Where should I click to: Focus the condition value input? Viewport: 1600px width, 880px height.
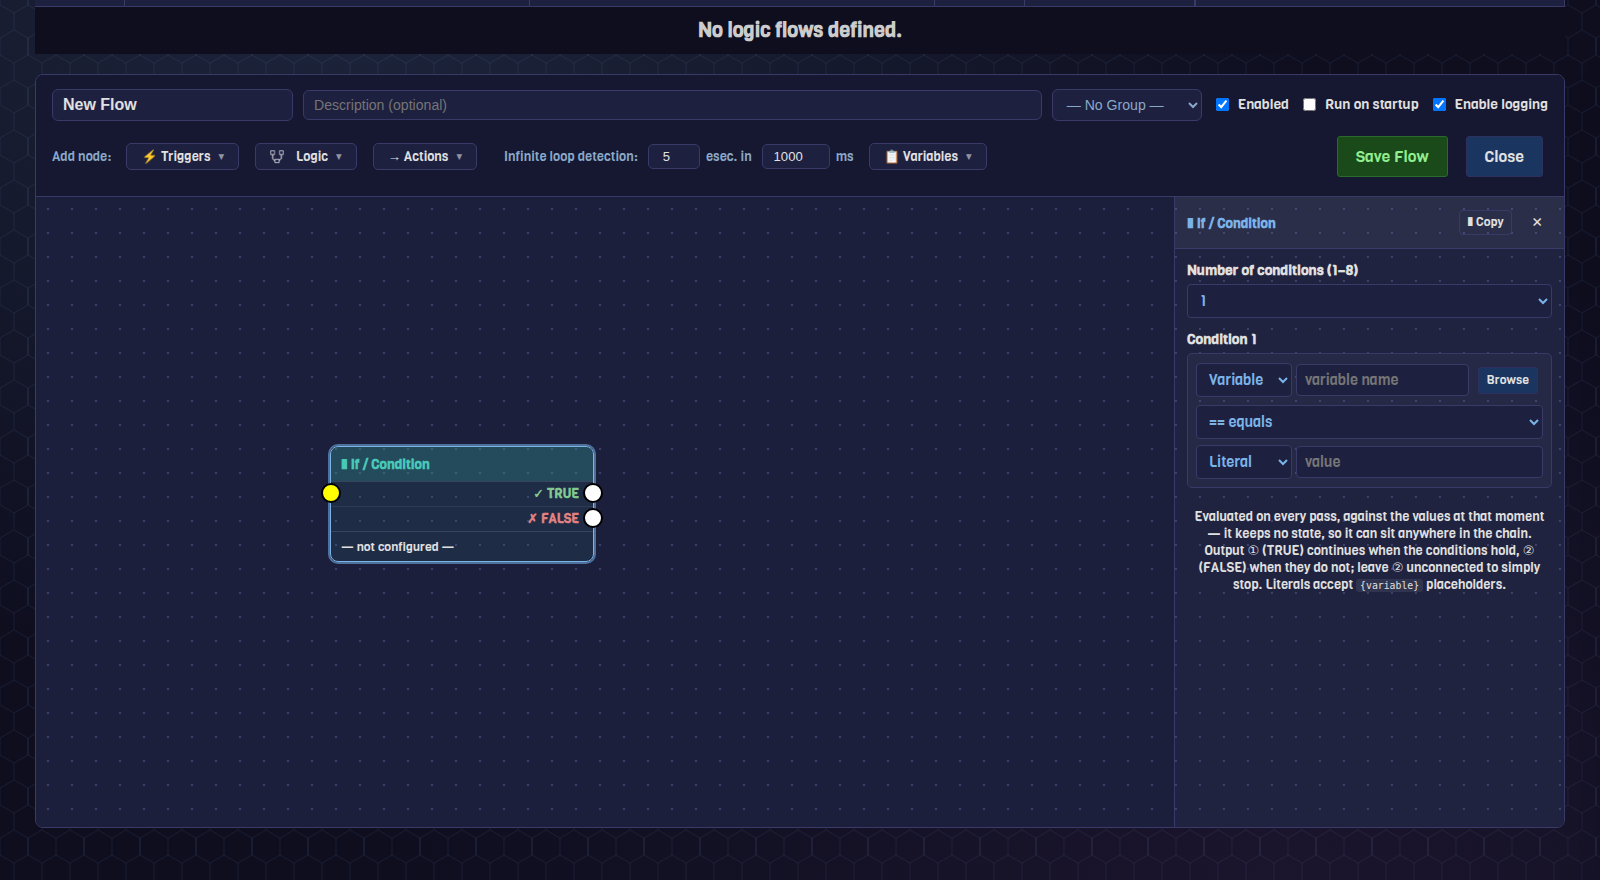coord(1419,462)
